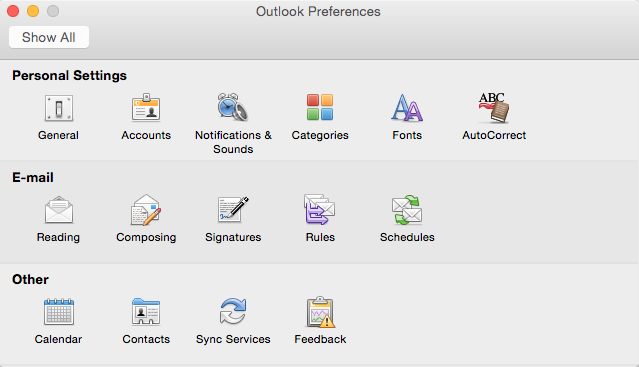
Task: Open the Categories colored squares icon
Action: 320,108
